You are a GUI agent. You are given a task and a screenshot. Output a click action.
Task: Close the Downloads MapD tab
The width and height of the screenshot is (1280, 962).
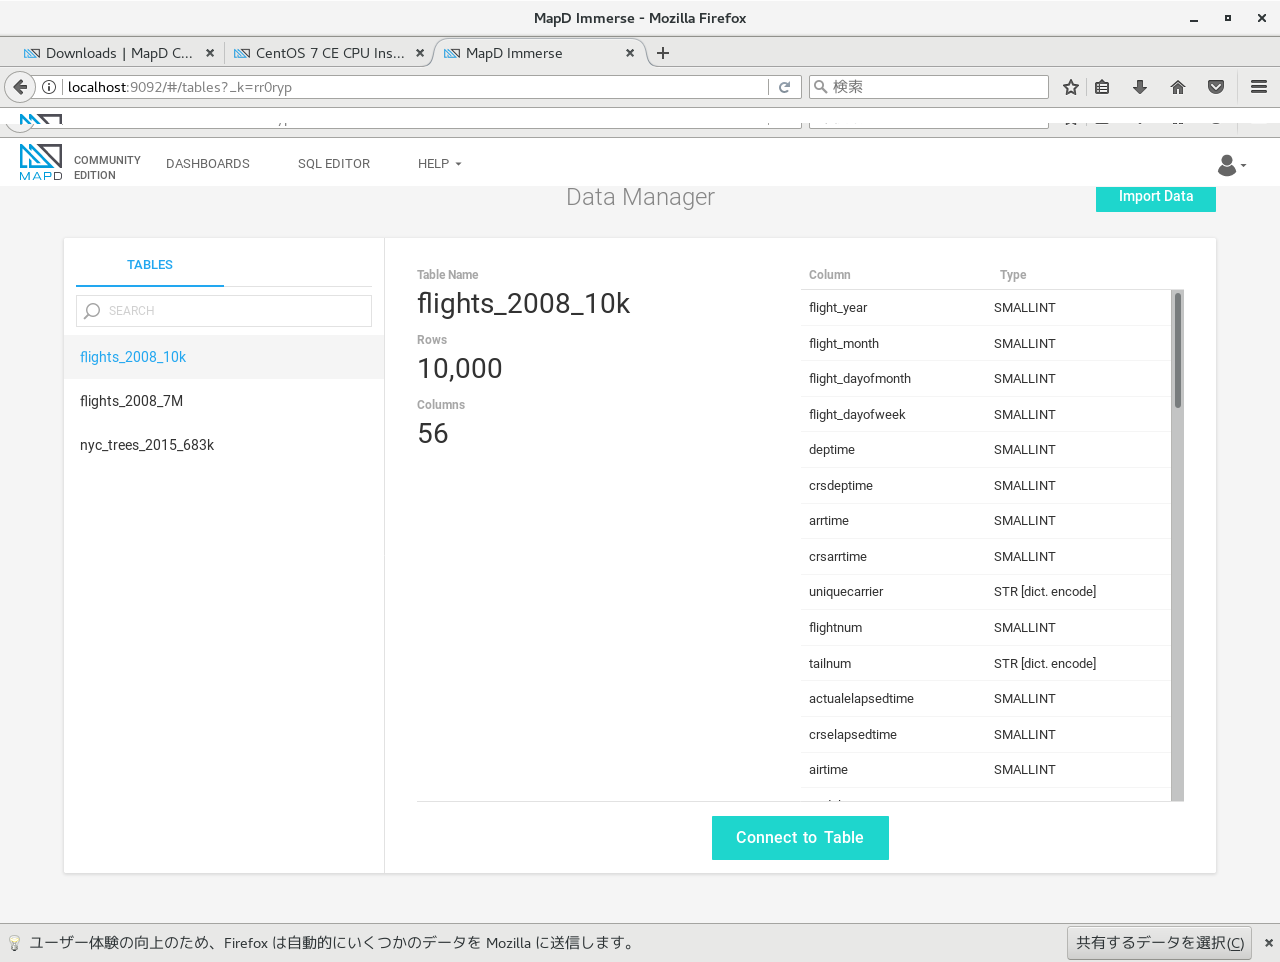[x=210, y=53]
